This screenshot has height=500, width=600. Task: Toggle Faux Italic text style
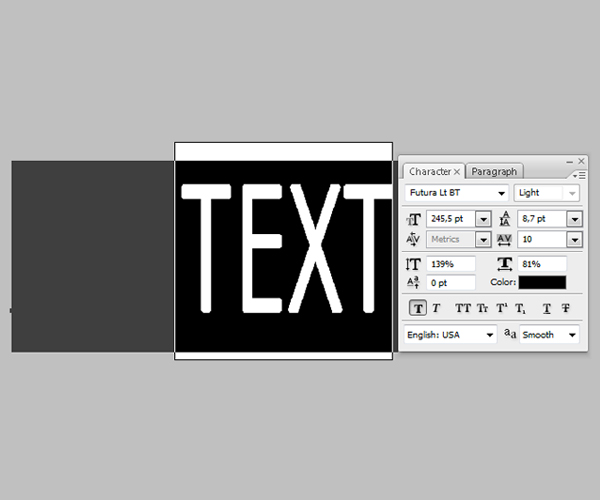pyautogui.click(x=436, y=308)
